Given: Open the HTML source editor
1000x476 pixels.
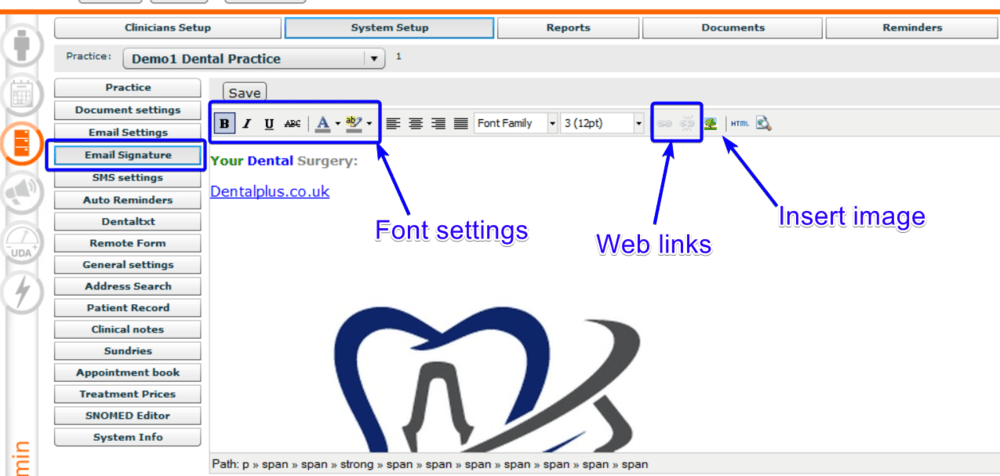Looking at the screenshot, I should click(x=739, y=123).
